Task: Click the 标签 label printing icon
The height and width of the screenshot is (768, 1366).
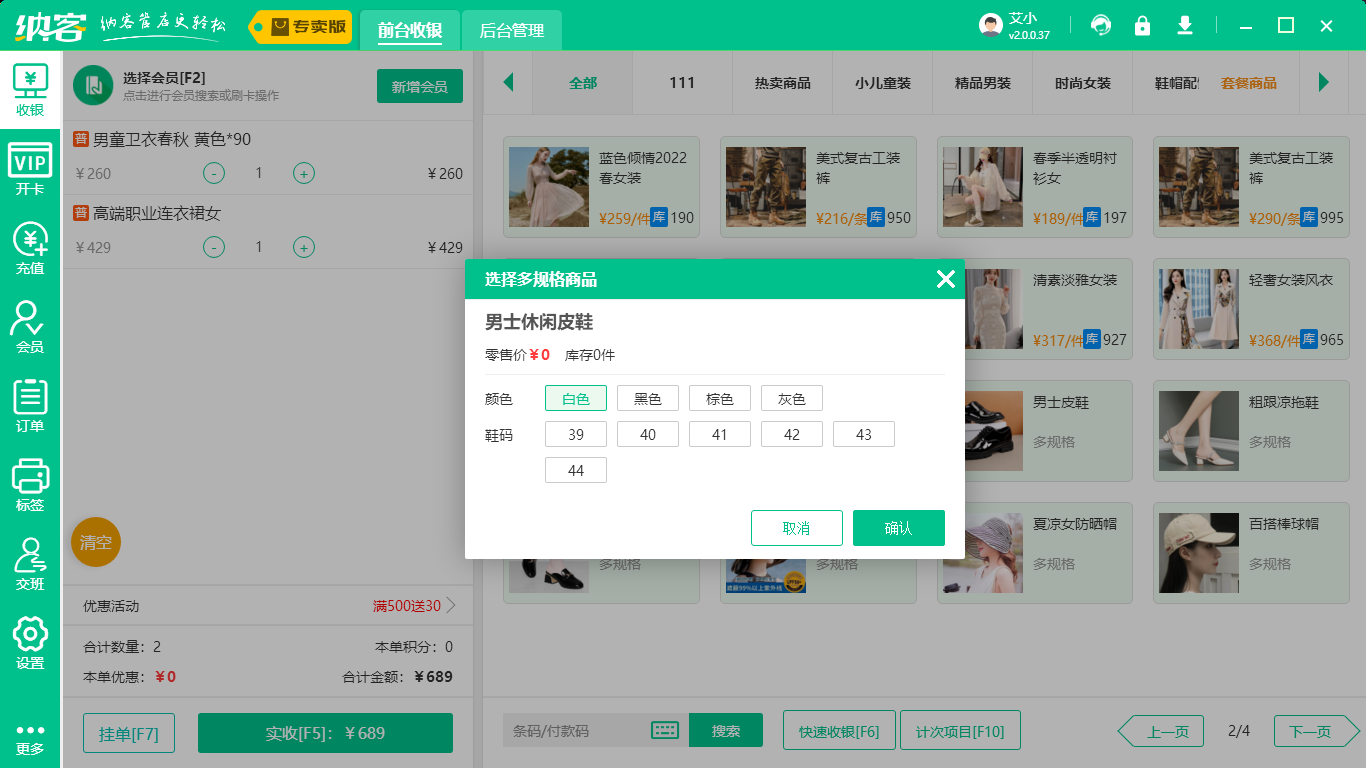Action: pos(30,478)
